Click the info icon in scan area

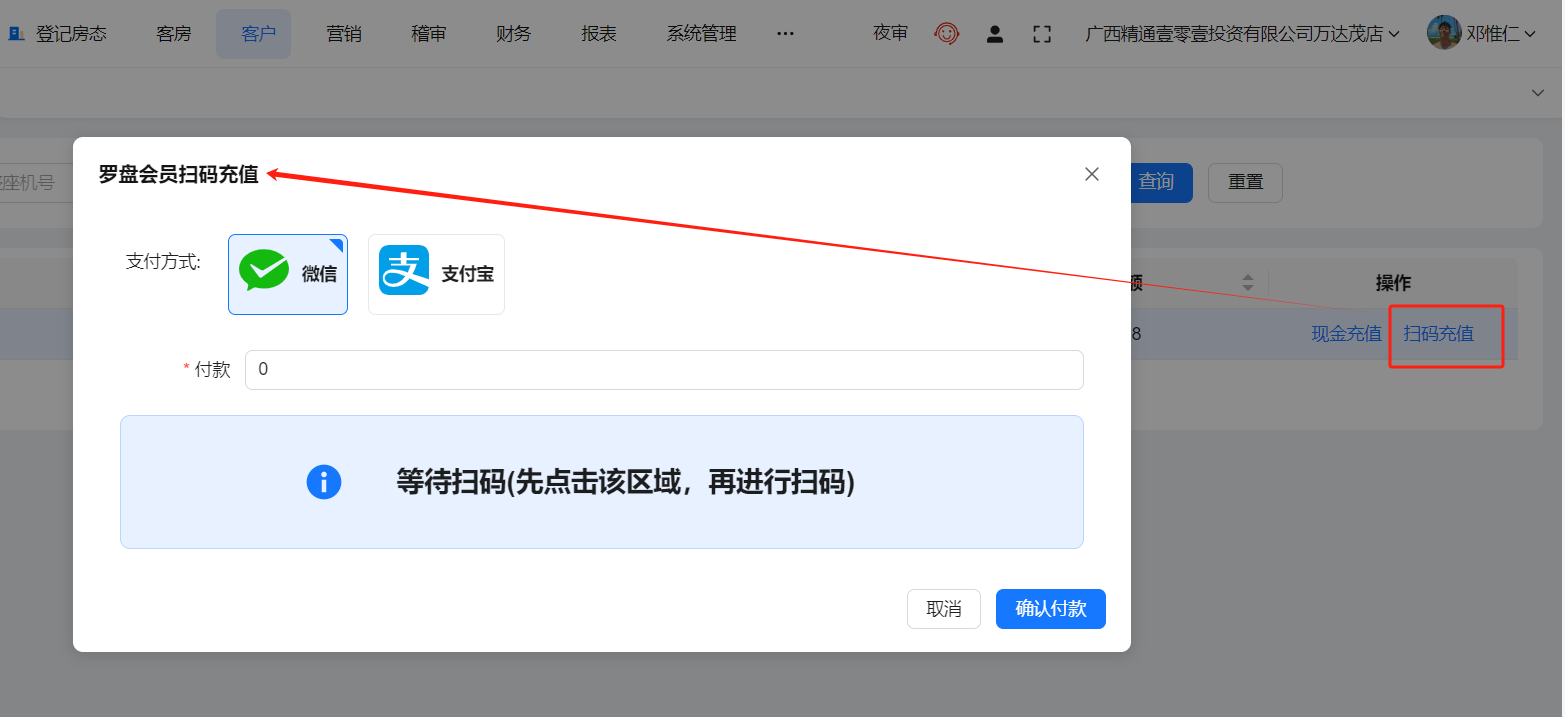324,482
